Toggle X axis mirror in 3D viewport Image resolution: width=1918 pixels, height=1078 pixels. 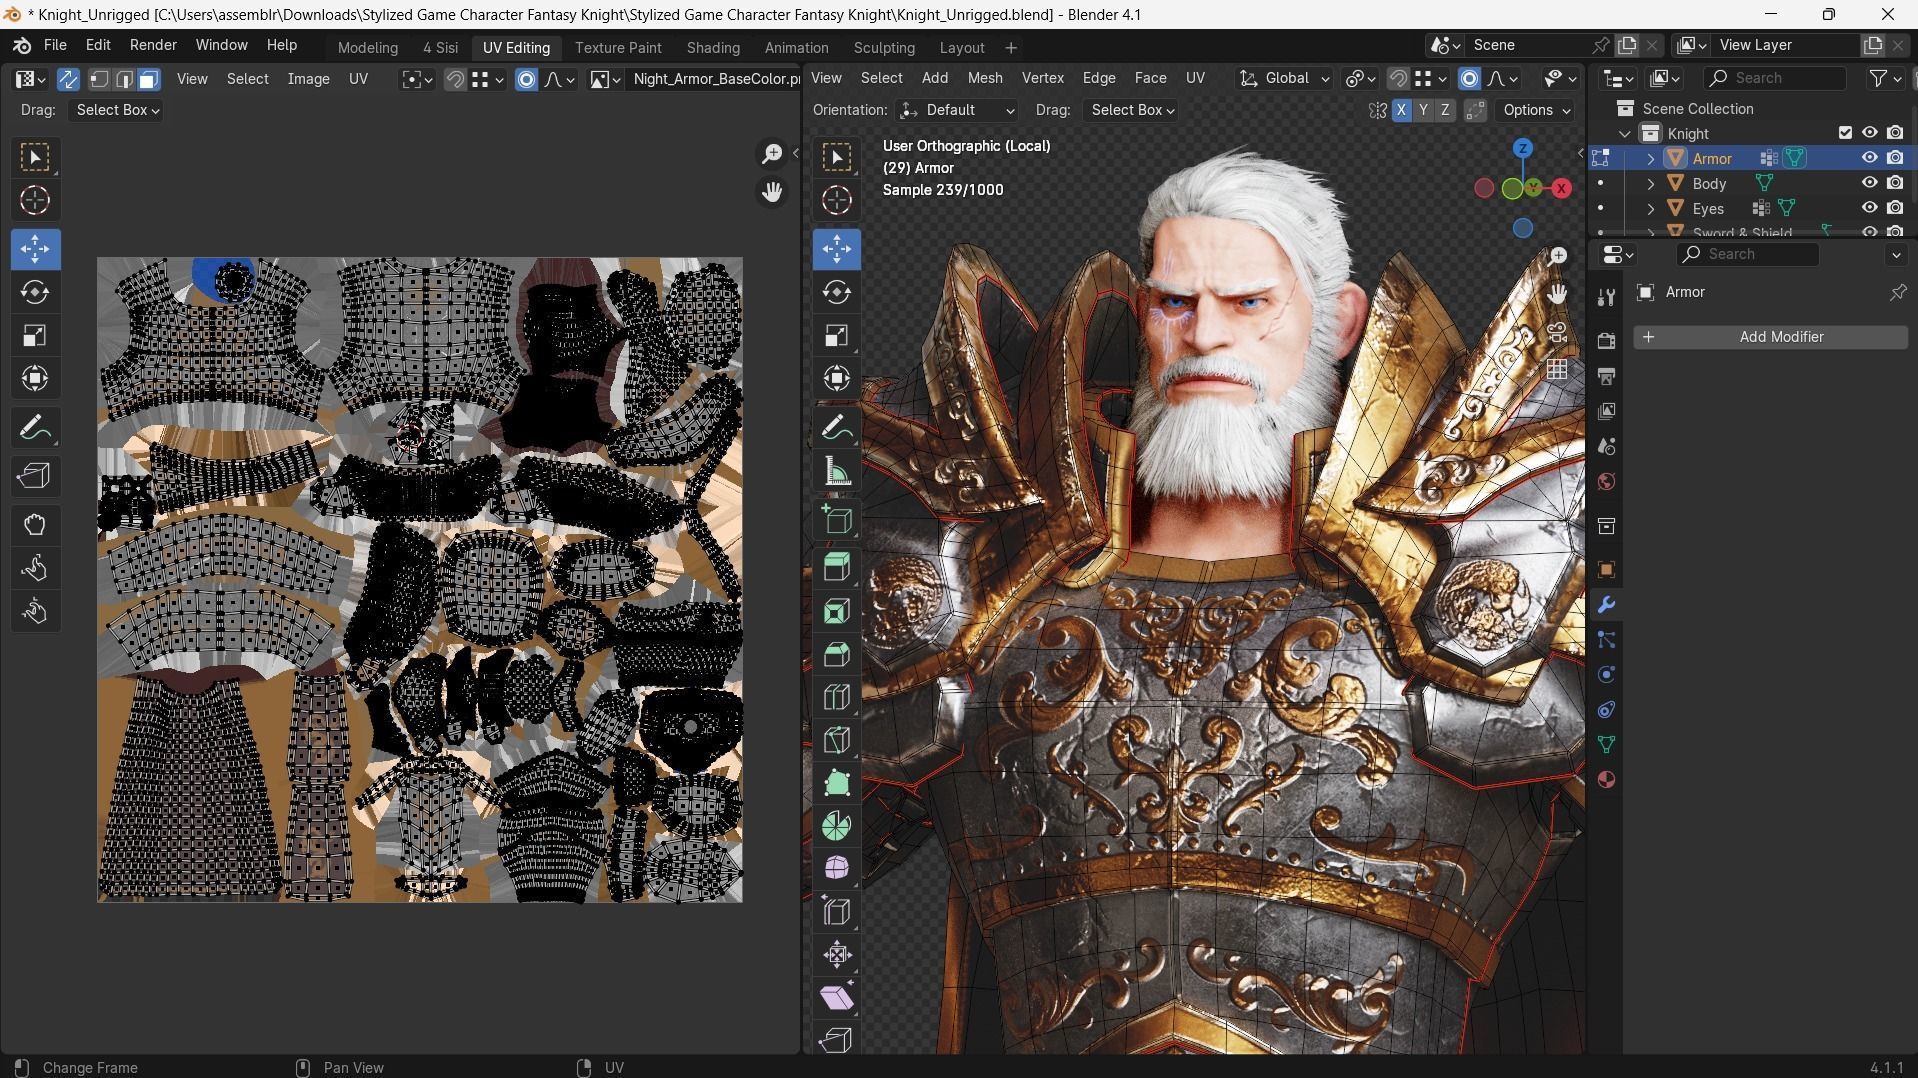click(1401, 110)
